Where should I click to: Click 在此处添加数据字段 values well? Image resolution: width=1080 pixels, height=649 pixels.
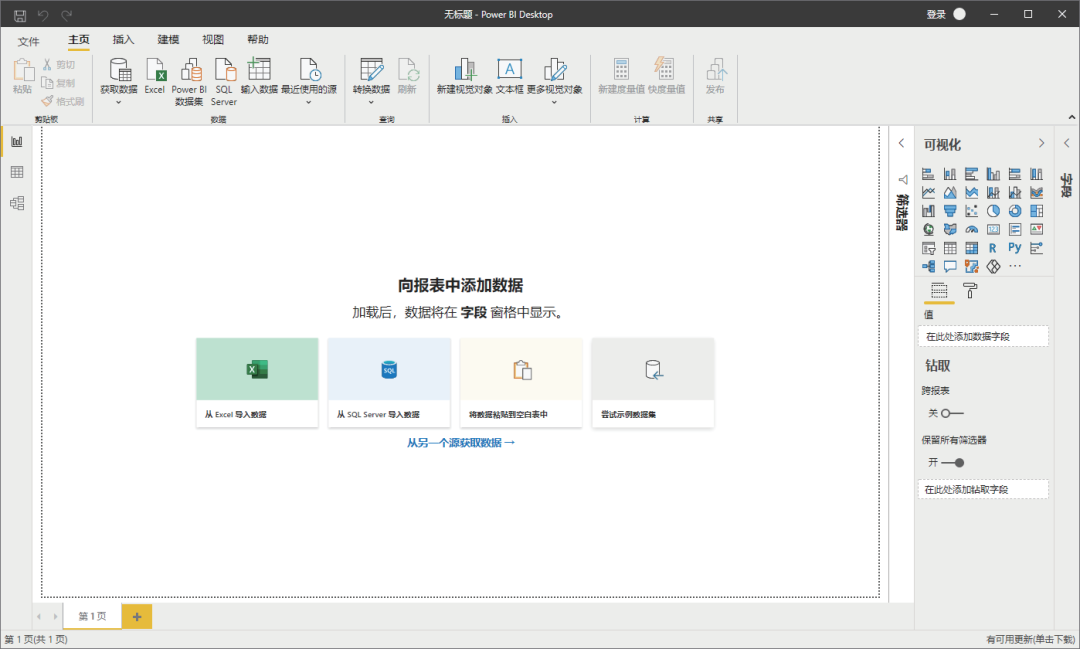(983, 336)
